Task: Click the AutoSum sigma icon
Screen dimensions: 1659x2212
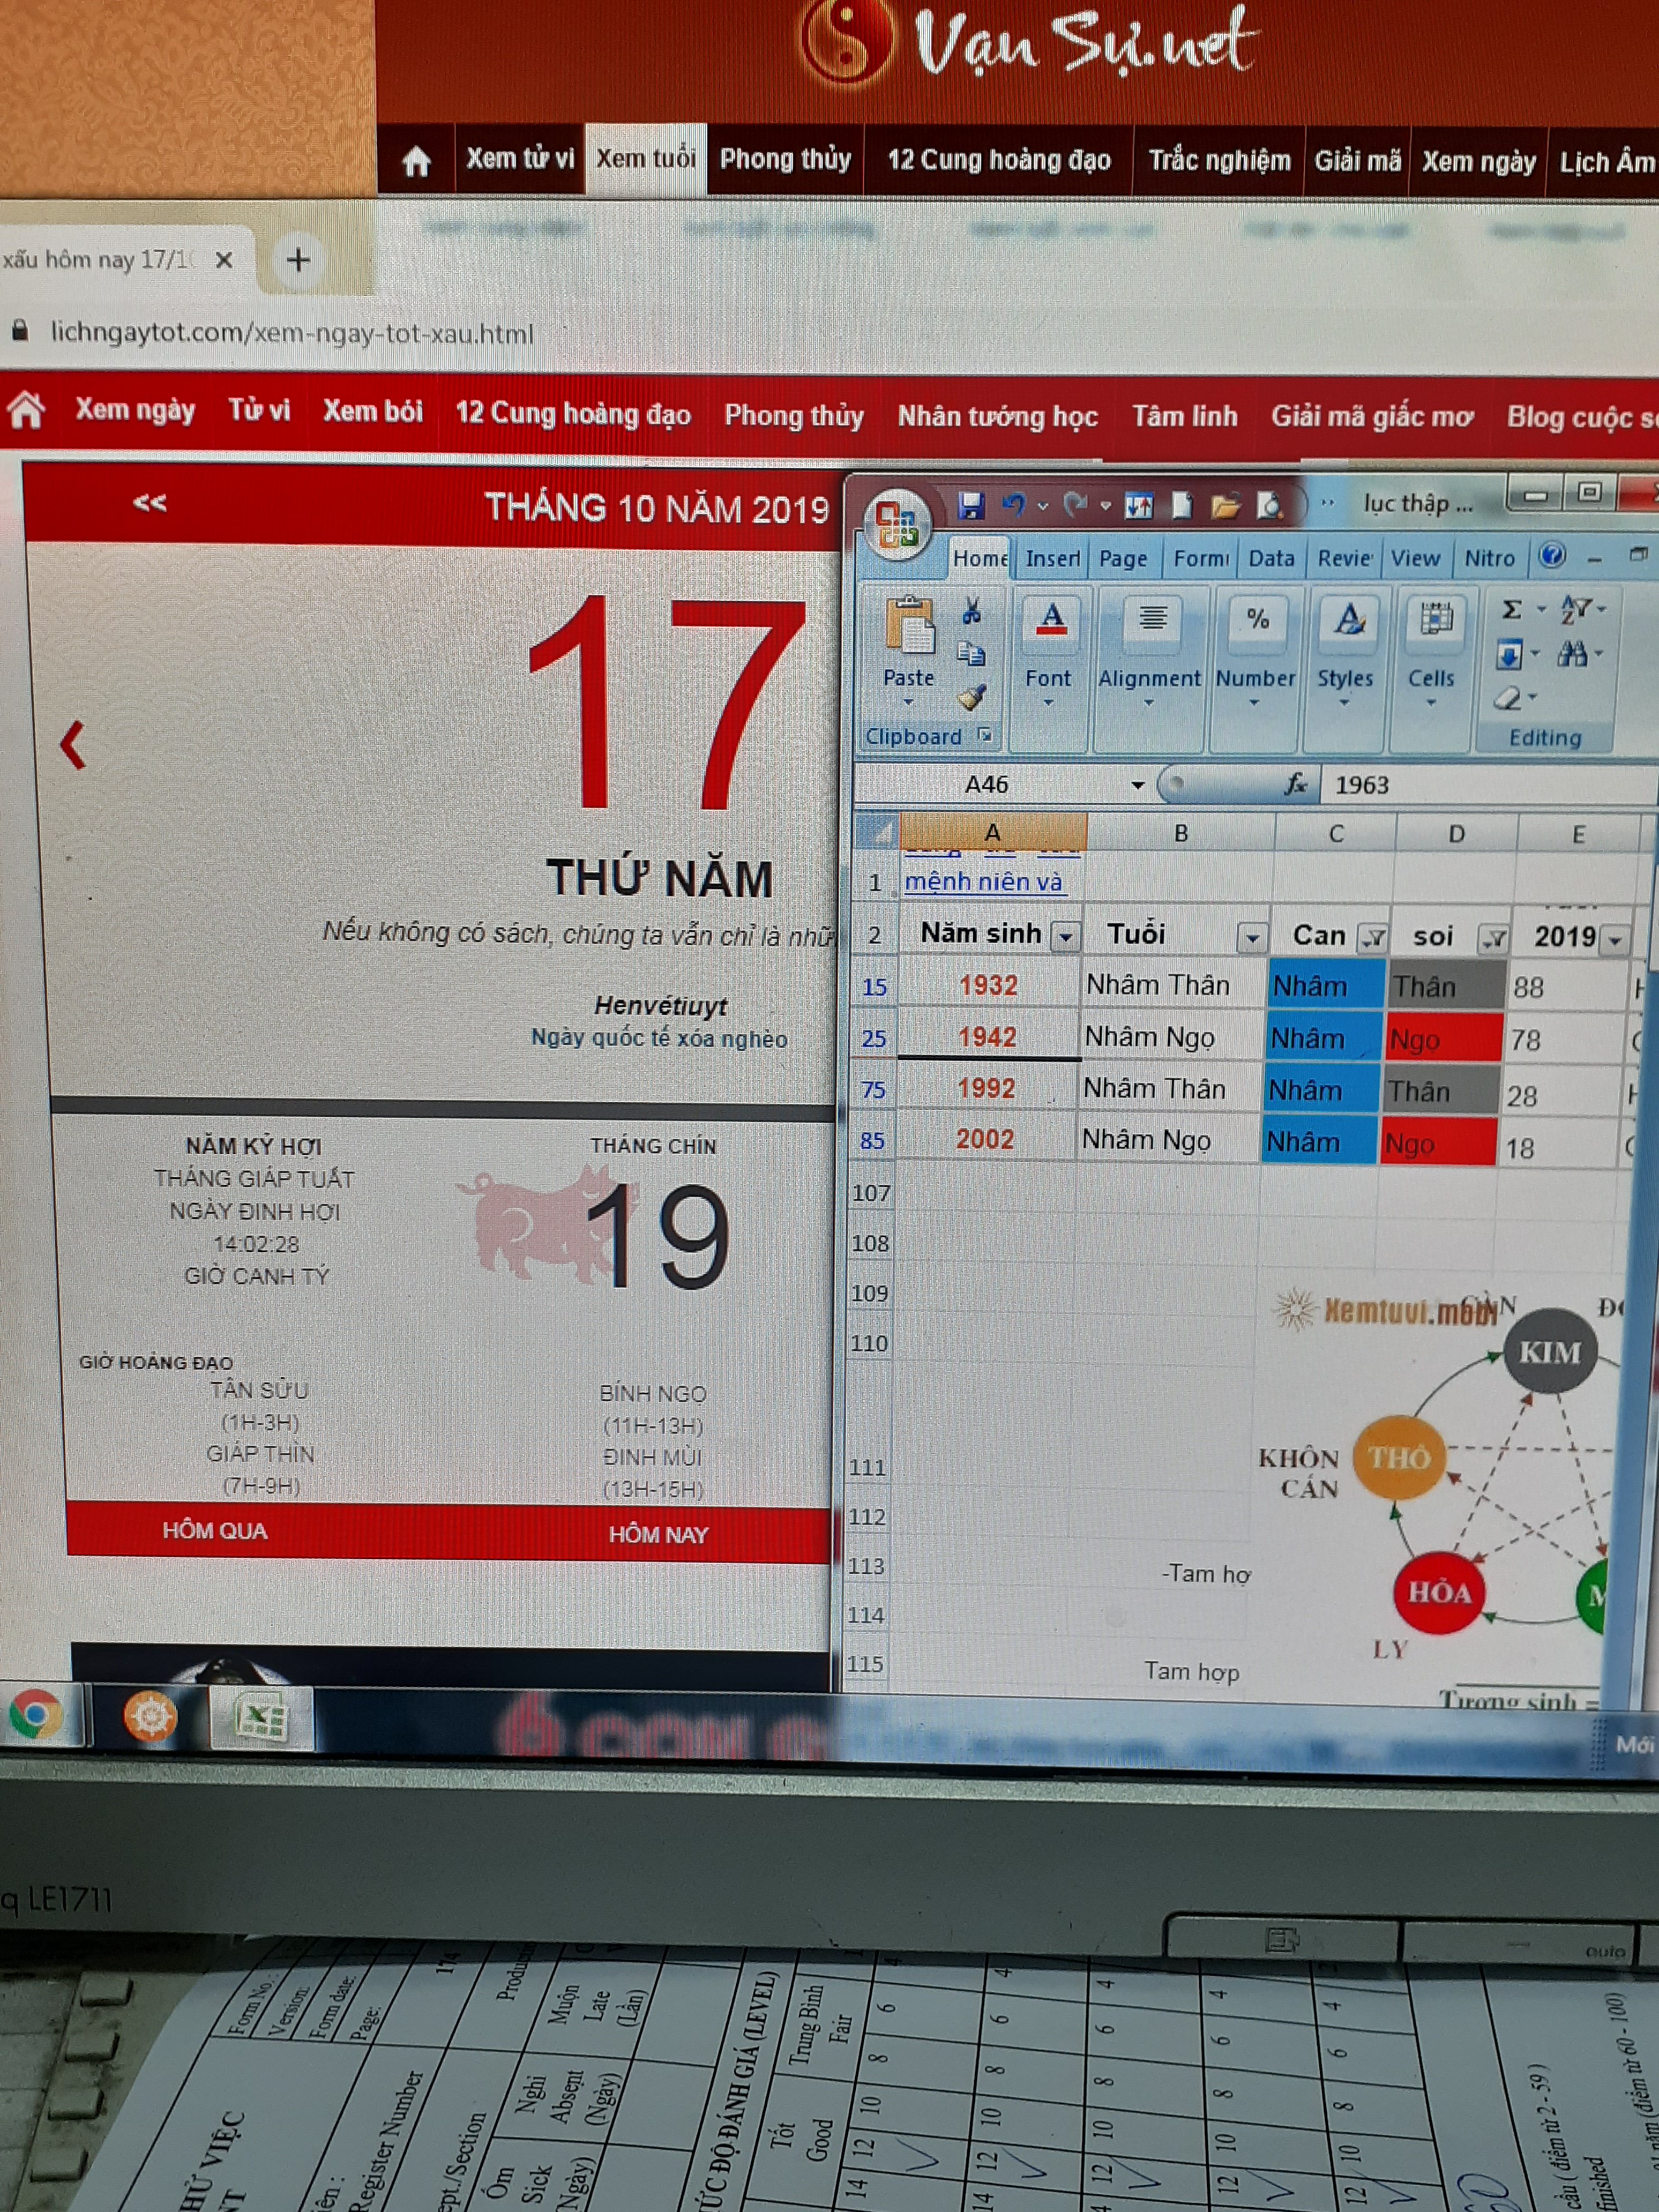Action: [x=1512, y=609]
